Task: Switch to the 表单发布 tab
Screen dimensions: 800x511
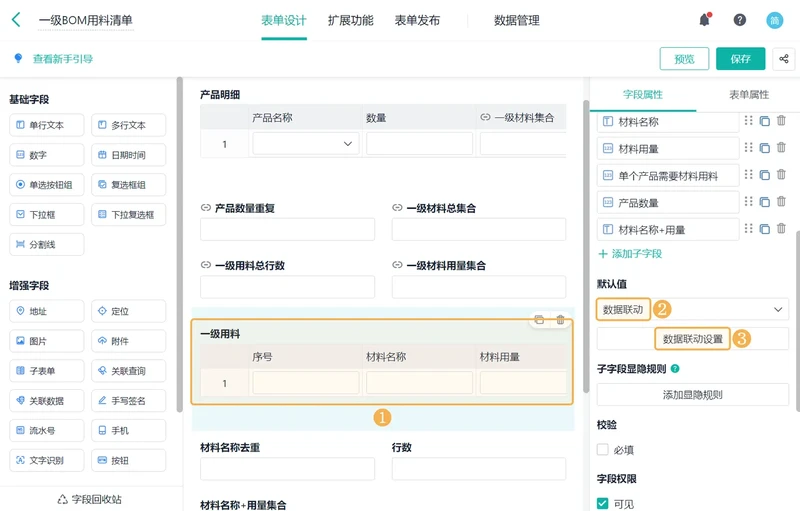Action: (x=417, y=20)
